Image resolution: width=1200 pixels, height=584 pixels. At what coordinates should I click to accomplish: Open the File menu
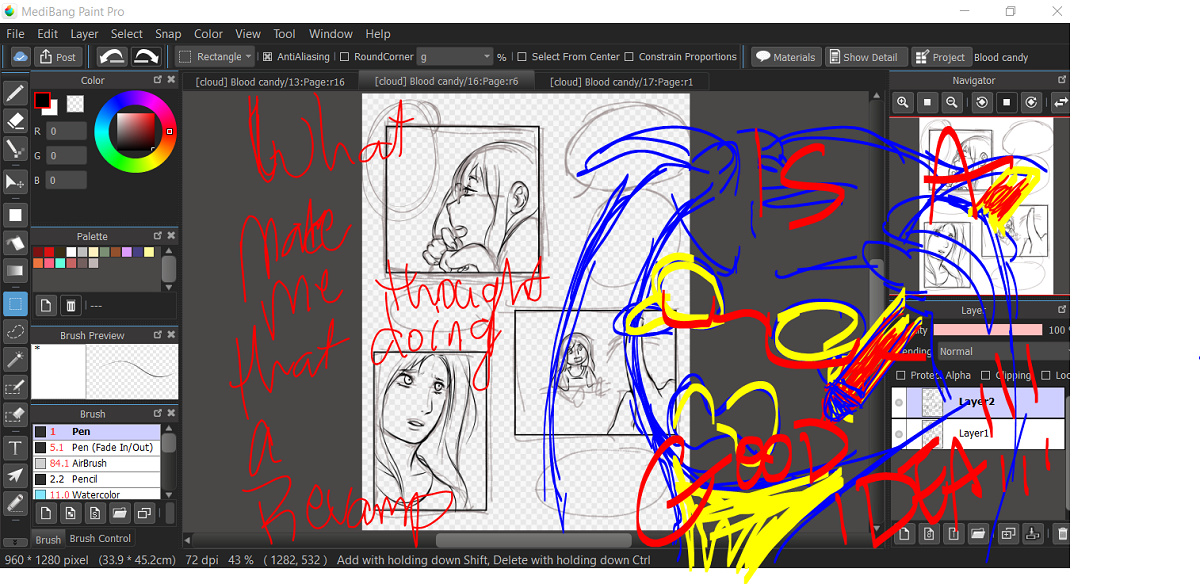point(15,34)
